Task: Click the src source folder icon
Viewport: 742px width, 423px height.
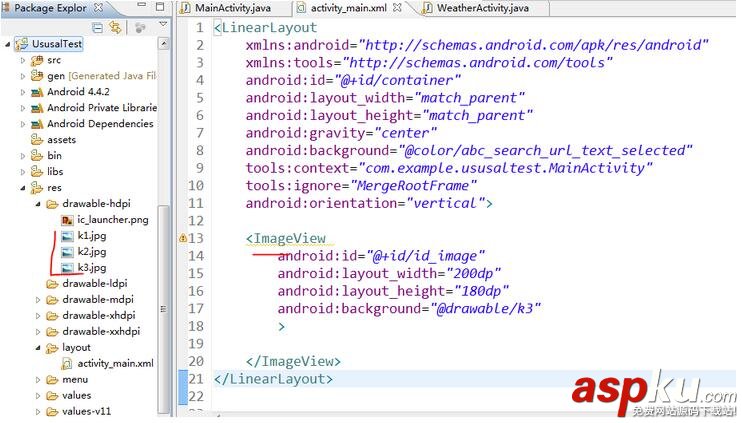Action: pyautogui.click(x=37, y=61)
